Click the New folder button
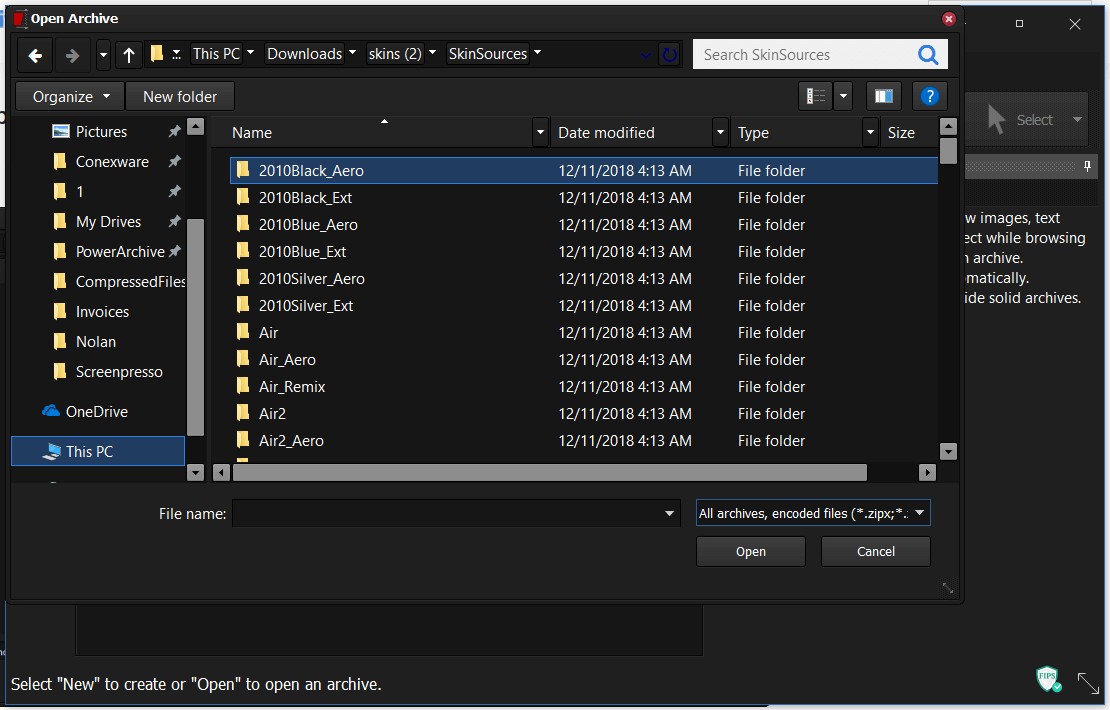 tap(180, 97)
